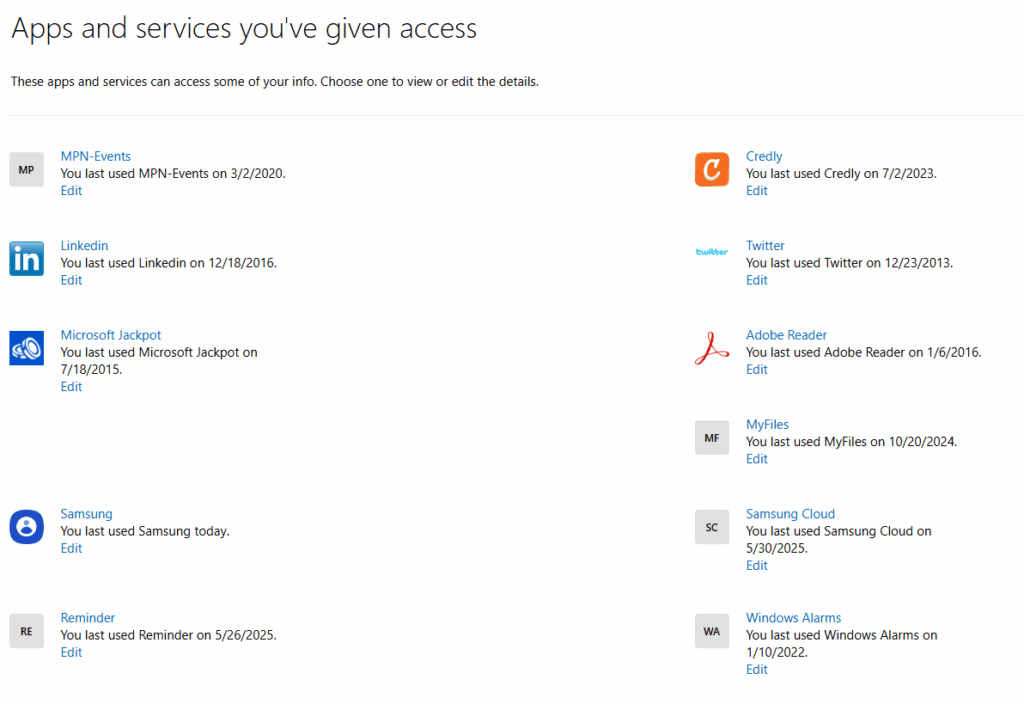This screenshot has height=704, width=1024.
Task: Click the Microsoft Jackpot speaker icon
Action: [26, 348]
